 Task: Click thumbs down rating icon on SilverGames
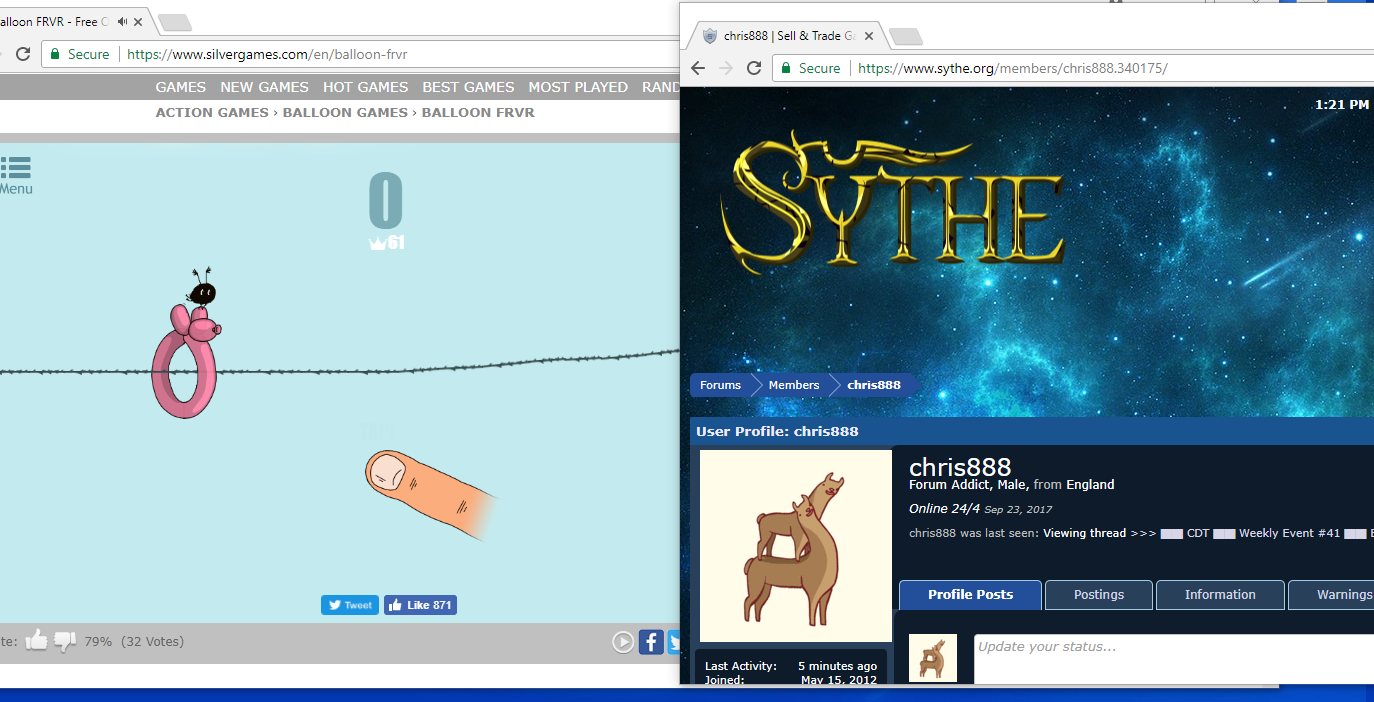coord(65,642)
